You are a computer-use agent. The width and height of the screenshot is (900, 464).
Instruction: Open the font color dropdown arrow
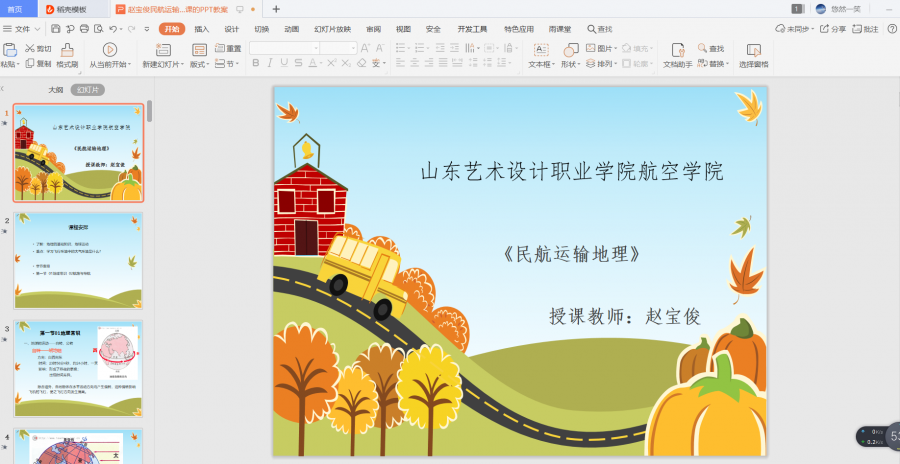(320, 63)
